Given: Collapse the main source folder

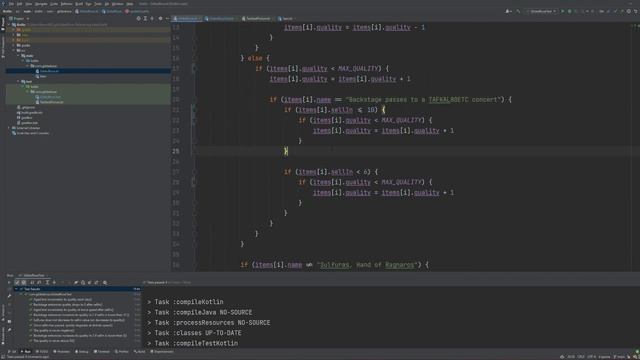Looking at the screenshot, I should pos(19,56).
